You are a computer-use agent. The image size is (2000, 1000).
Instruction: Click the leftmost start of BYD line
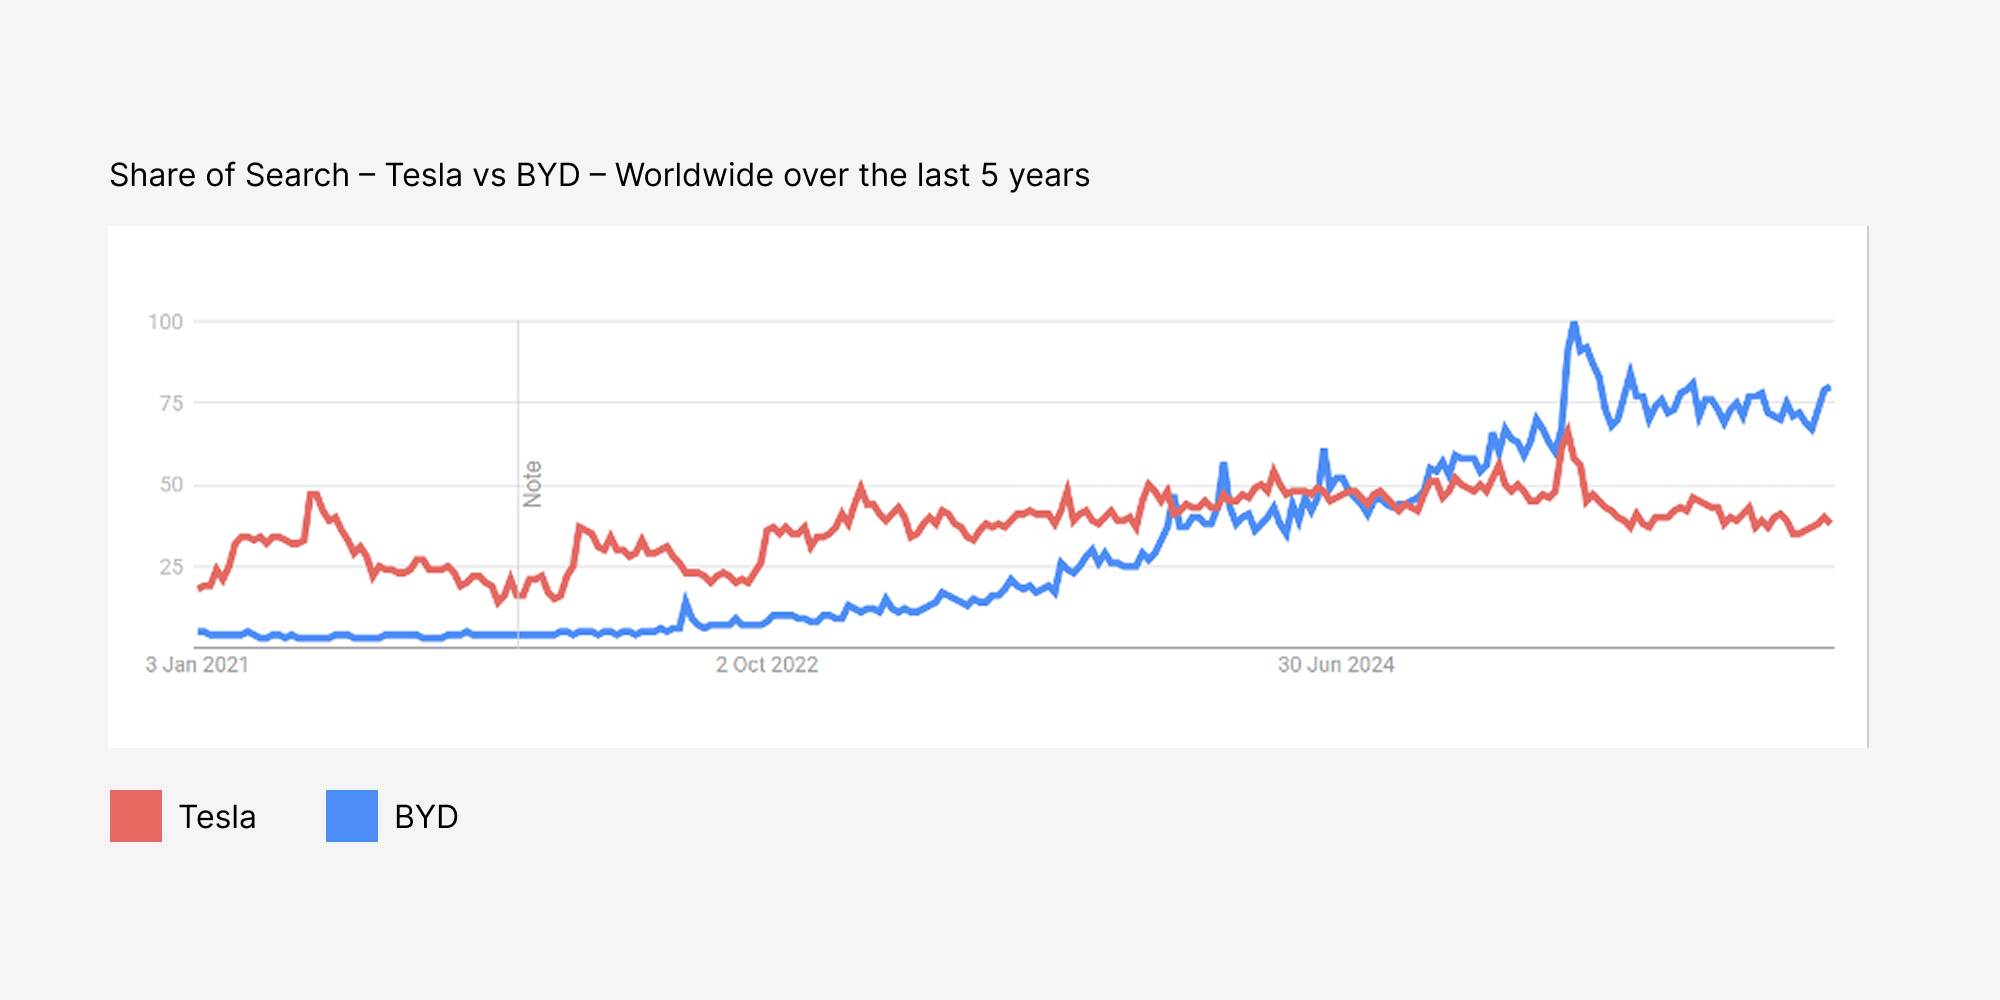200,631
